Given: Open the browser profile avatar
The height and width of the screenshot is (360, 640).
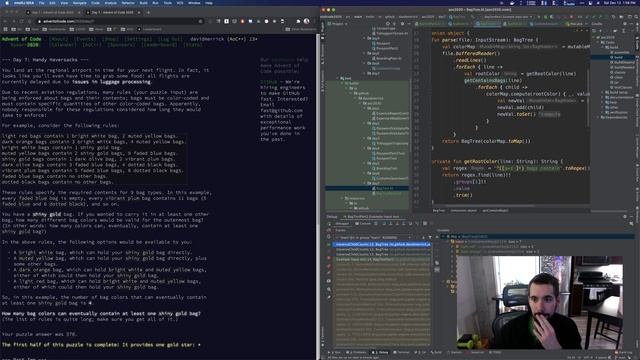Looking at the screenshot, I should tap(307, 21).
